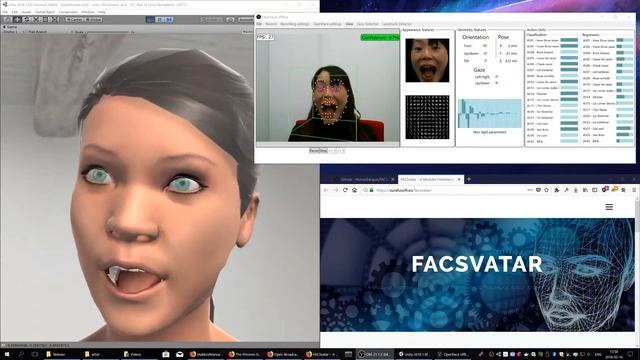
Task: Click the browser Forward arrow
Action: tap(336, 190)
